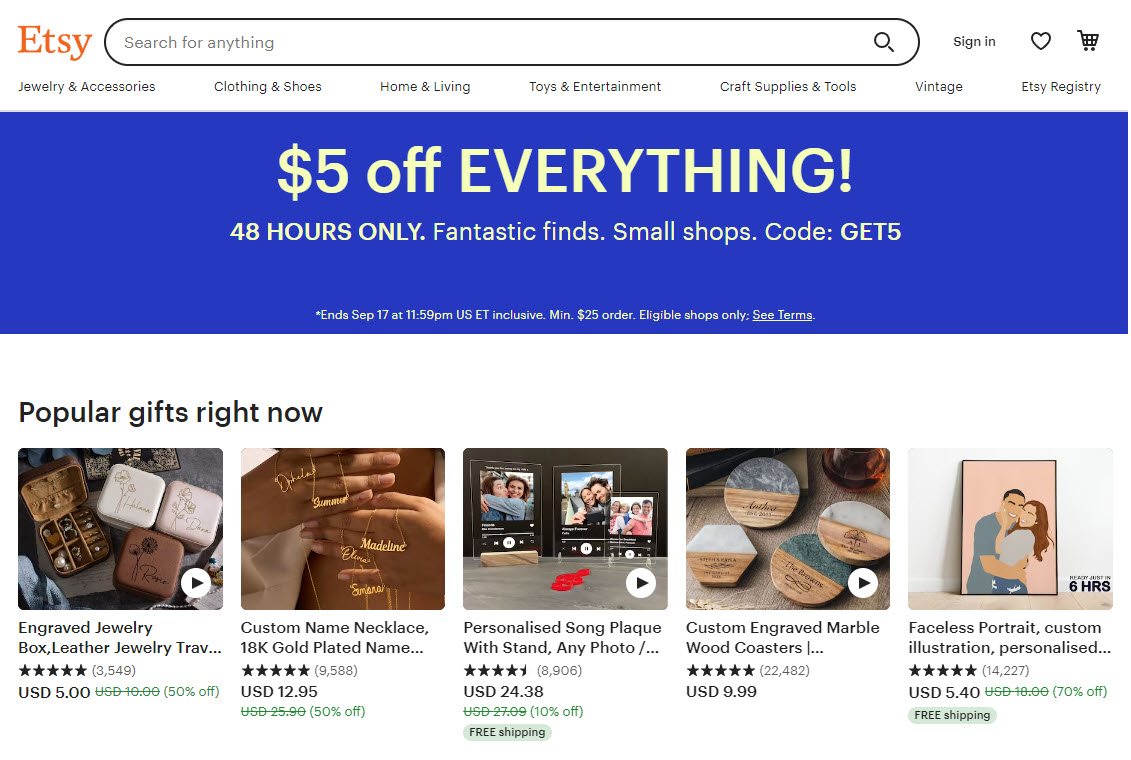Play the Marble Wood Coasters video
1131x760 pixels.
pos(863,582)
